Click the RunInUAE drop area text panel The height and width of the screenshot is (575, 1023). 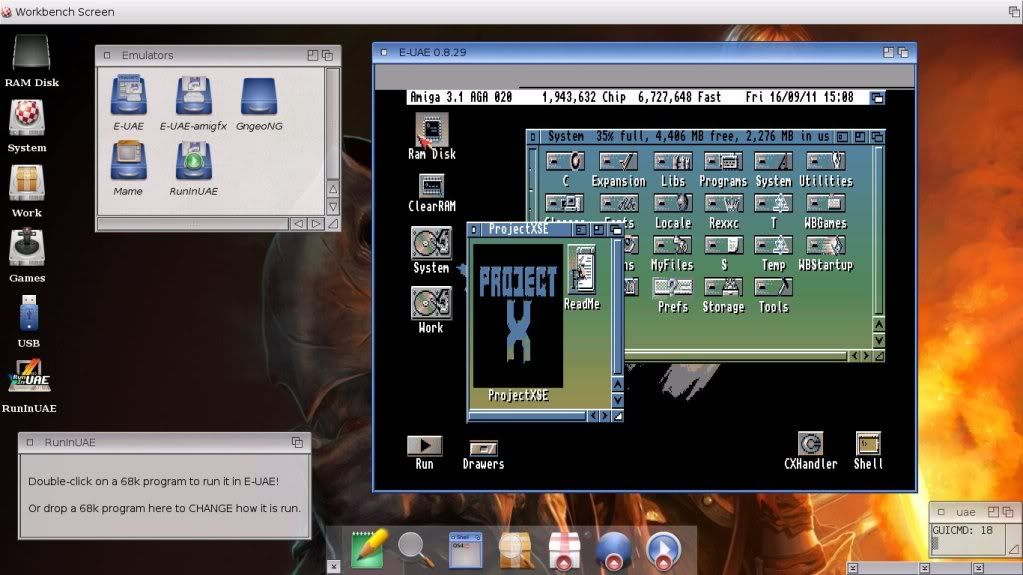tap(164, 495)
